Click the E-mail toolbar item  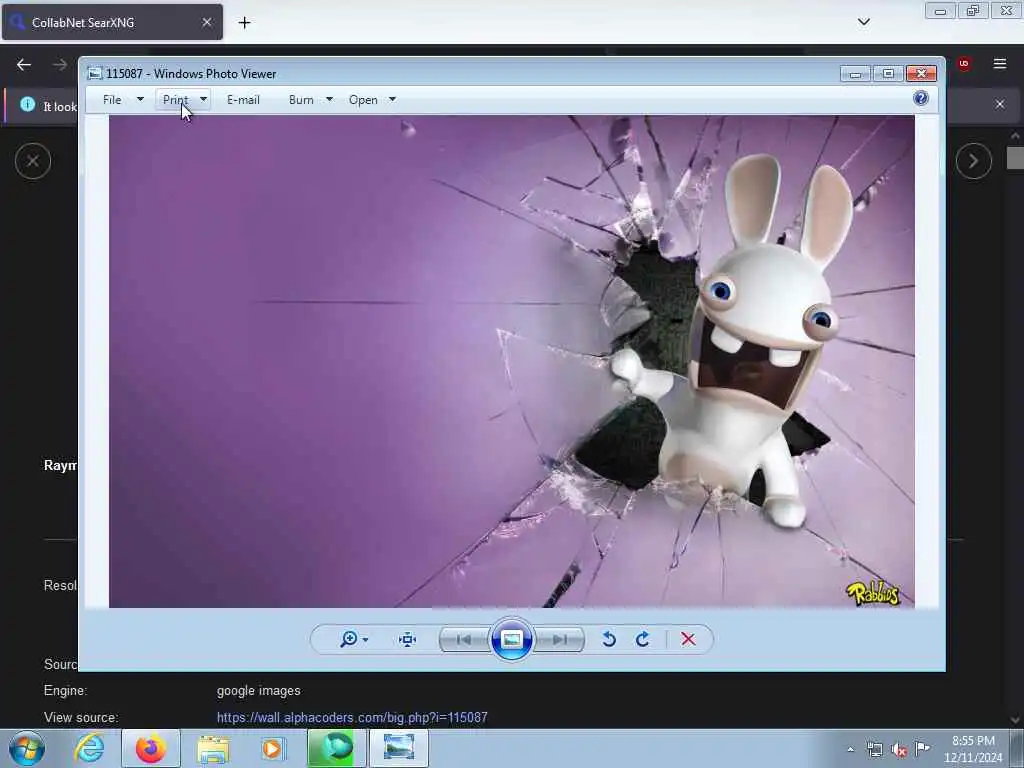[x=243, y=100]
